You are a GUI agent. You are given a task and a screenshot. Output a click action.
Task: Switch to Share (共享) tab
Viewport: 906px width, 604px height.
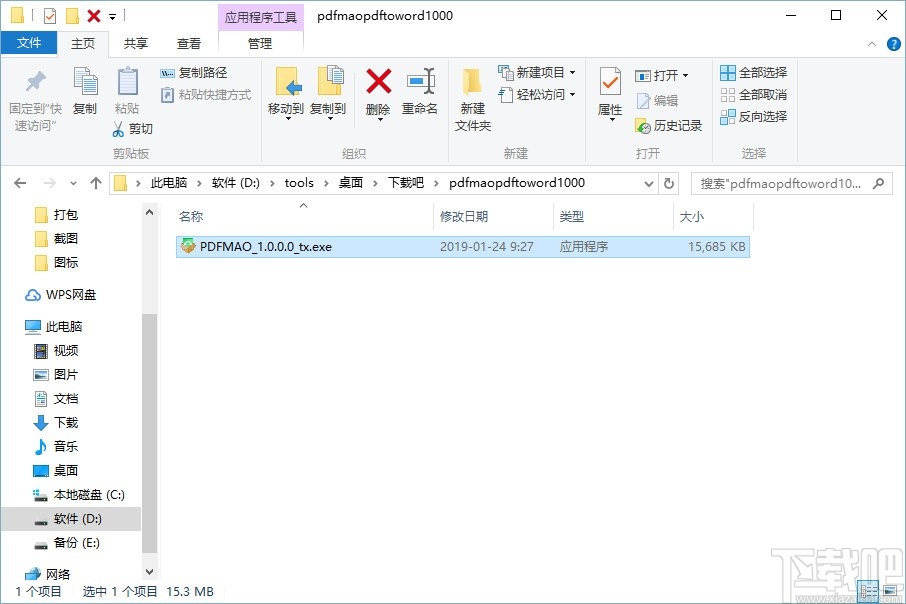tap(136, 43)
